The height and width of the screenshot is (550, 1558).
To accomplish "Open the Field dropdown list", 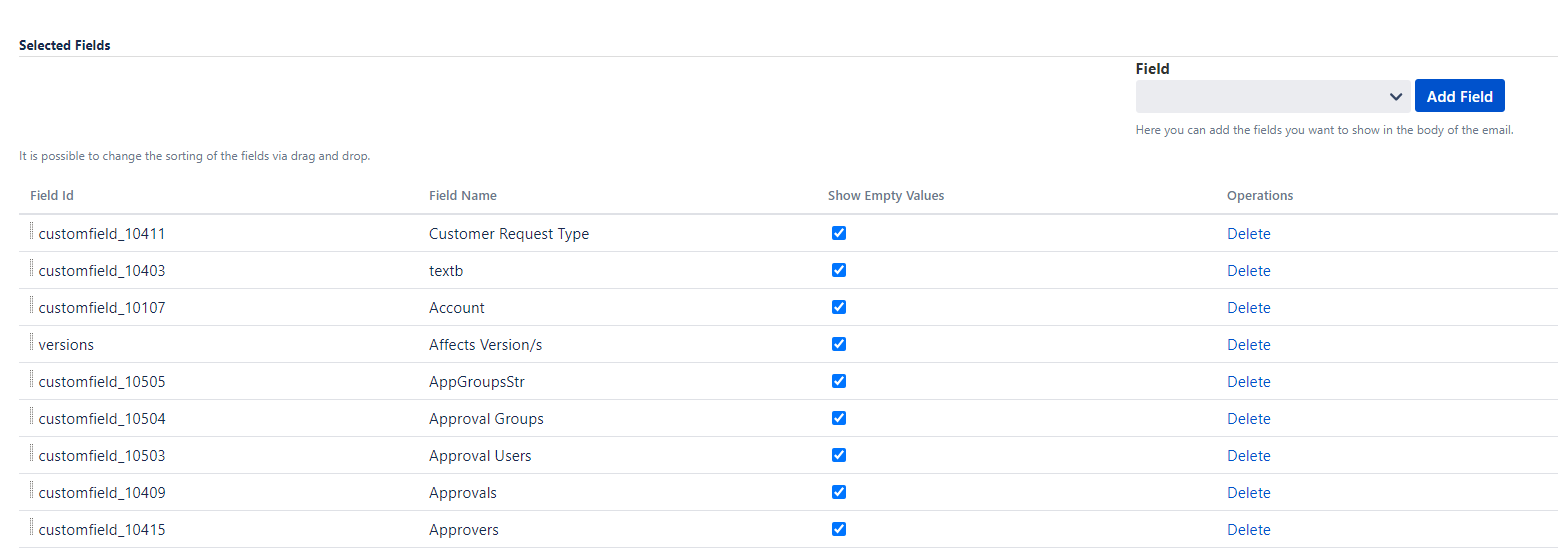I will point(1272,97).
